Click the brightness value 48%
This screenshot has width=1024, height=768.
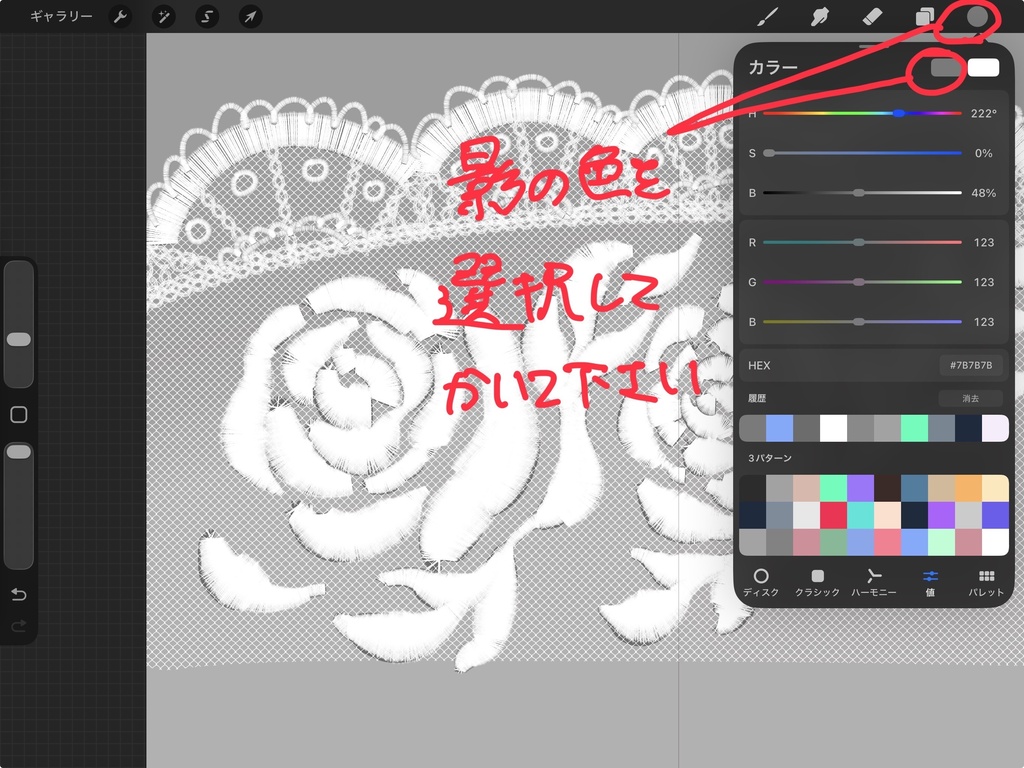click(x=984, y=193)
